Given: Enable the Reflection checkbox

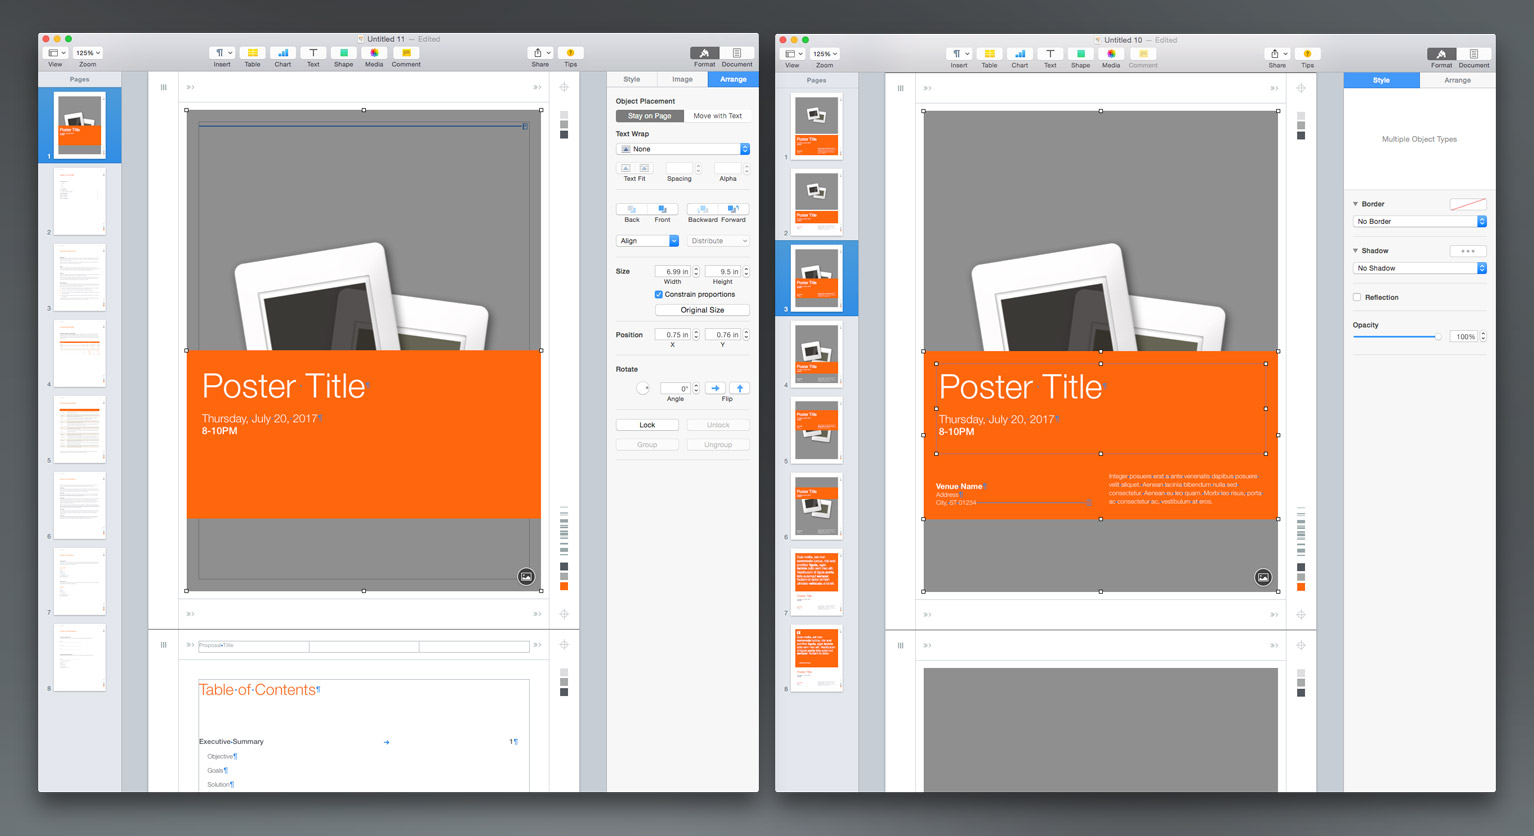Looking at the screenshot, I should pyautogui.click(x=1357, y=298).
